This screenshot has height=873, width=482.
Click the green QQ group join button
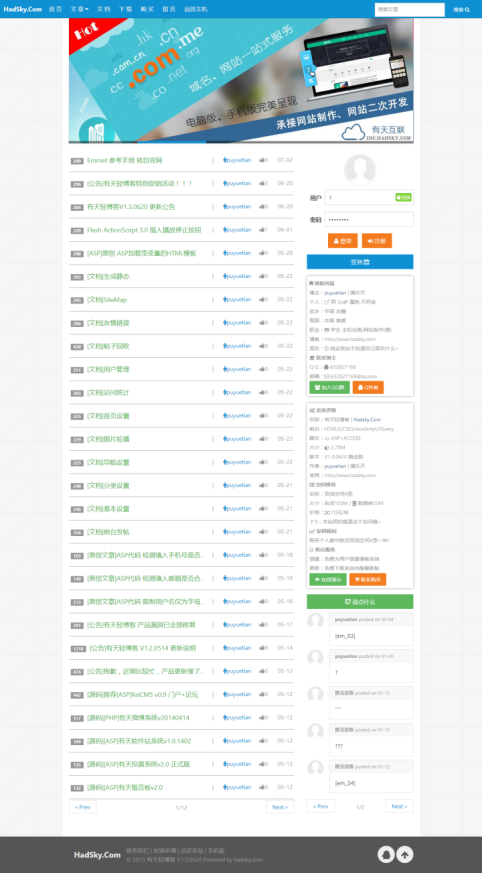tap(329, 387)
